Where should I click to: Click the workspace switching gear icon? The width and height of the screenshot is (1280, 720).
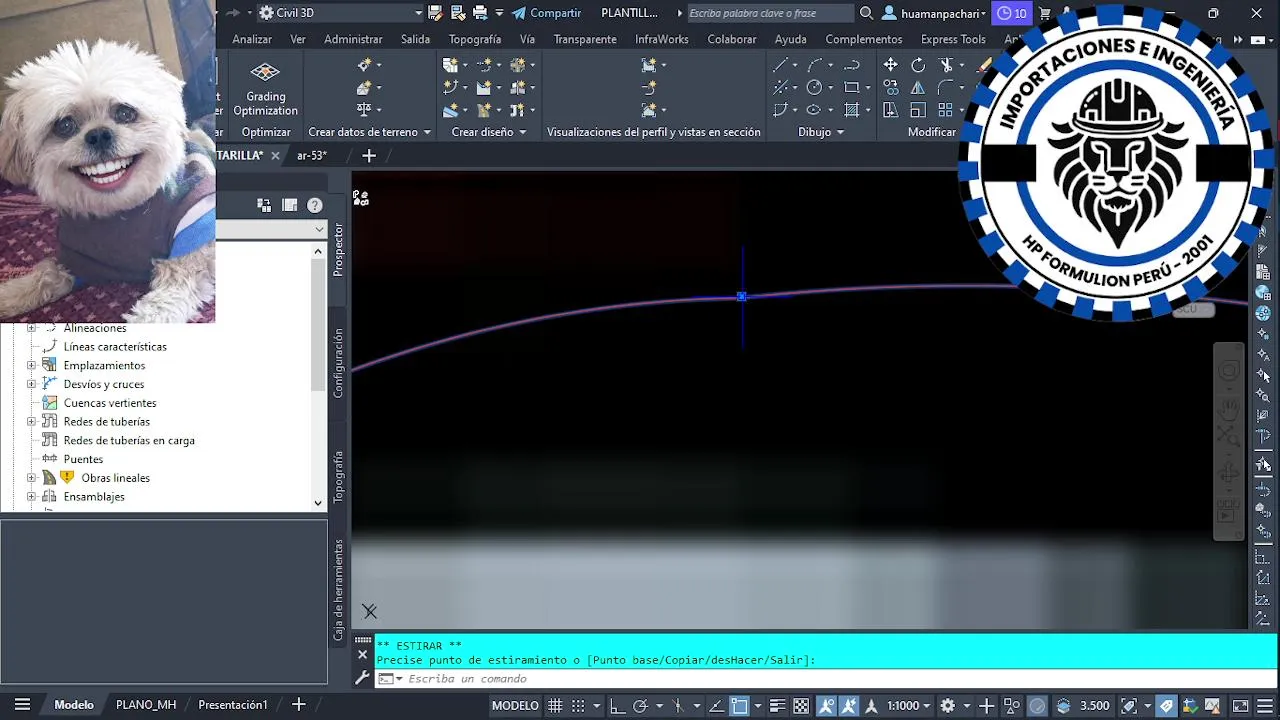tap(948, 705)
